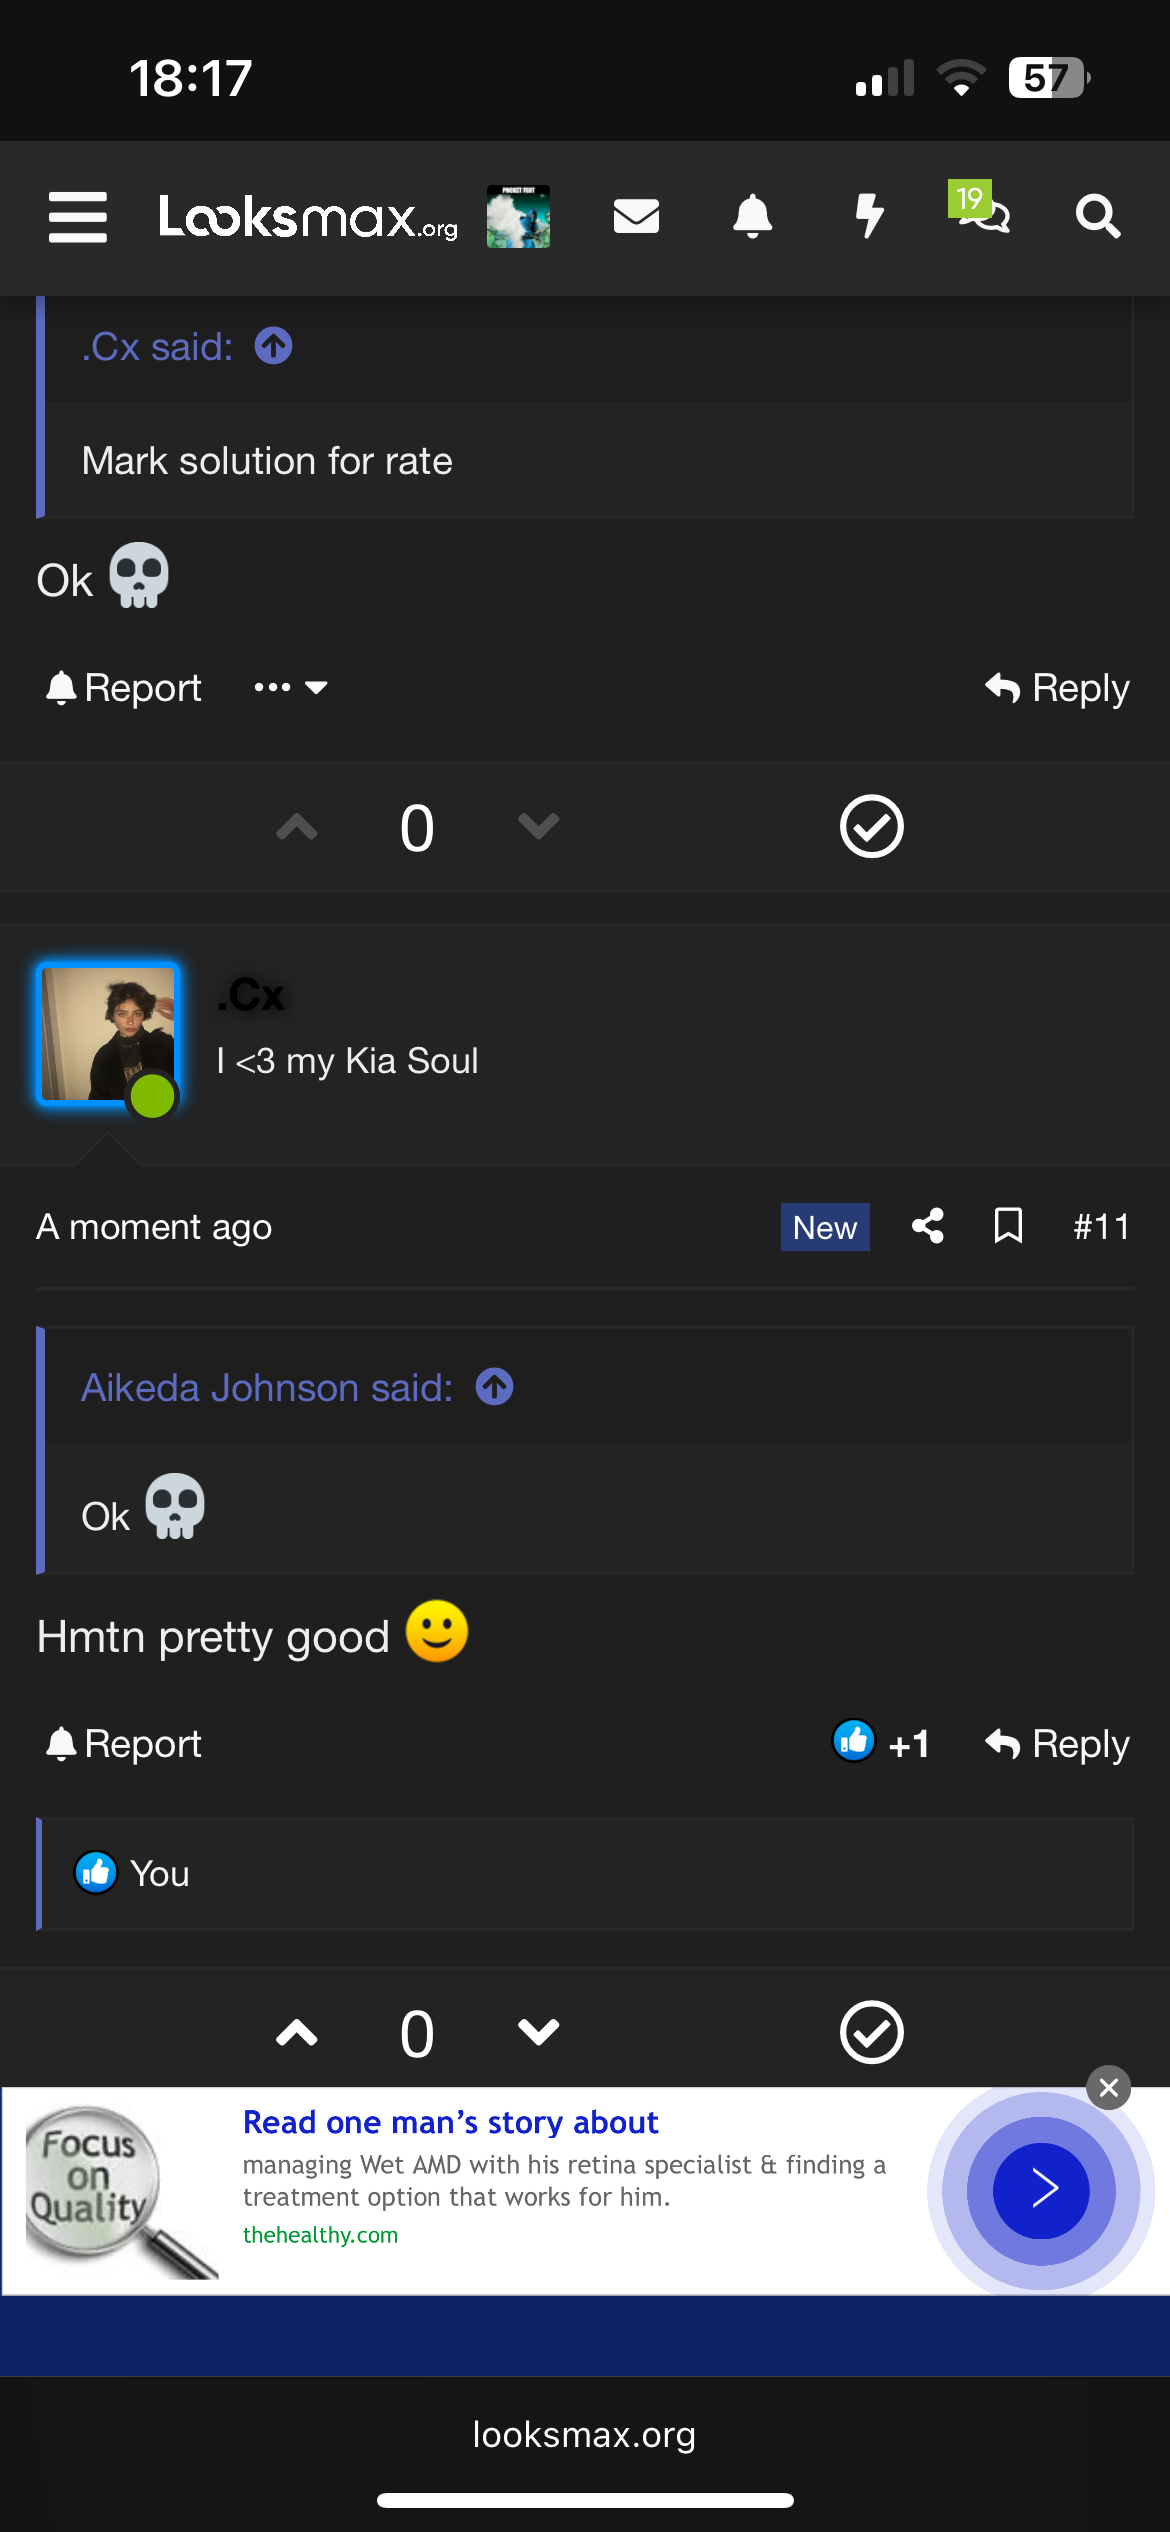Report the 'Hmtn pretty good' post
The height and width of the screenshot is (2532, 1170).
pyautogui.click(x=124, y=1744)
